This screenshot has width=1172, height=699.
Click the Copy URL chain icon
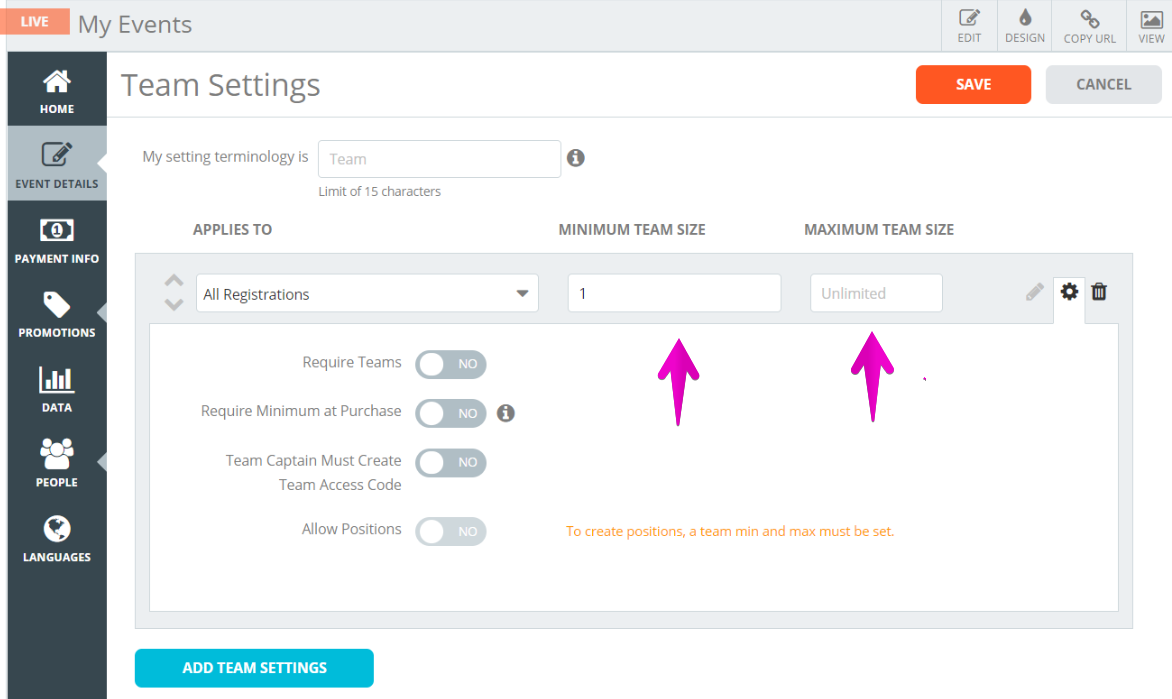pos(1090,19)
